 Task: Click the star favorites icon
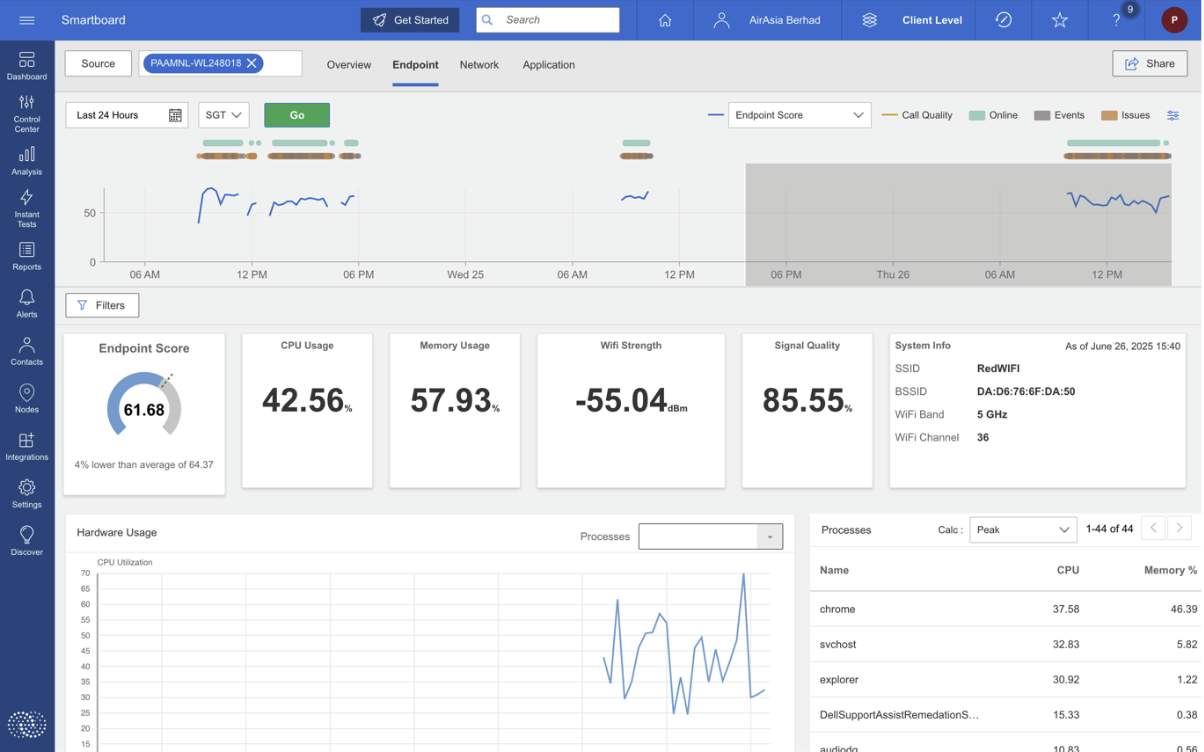coord(1060,20)
